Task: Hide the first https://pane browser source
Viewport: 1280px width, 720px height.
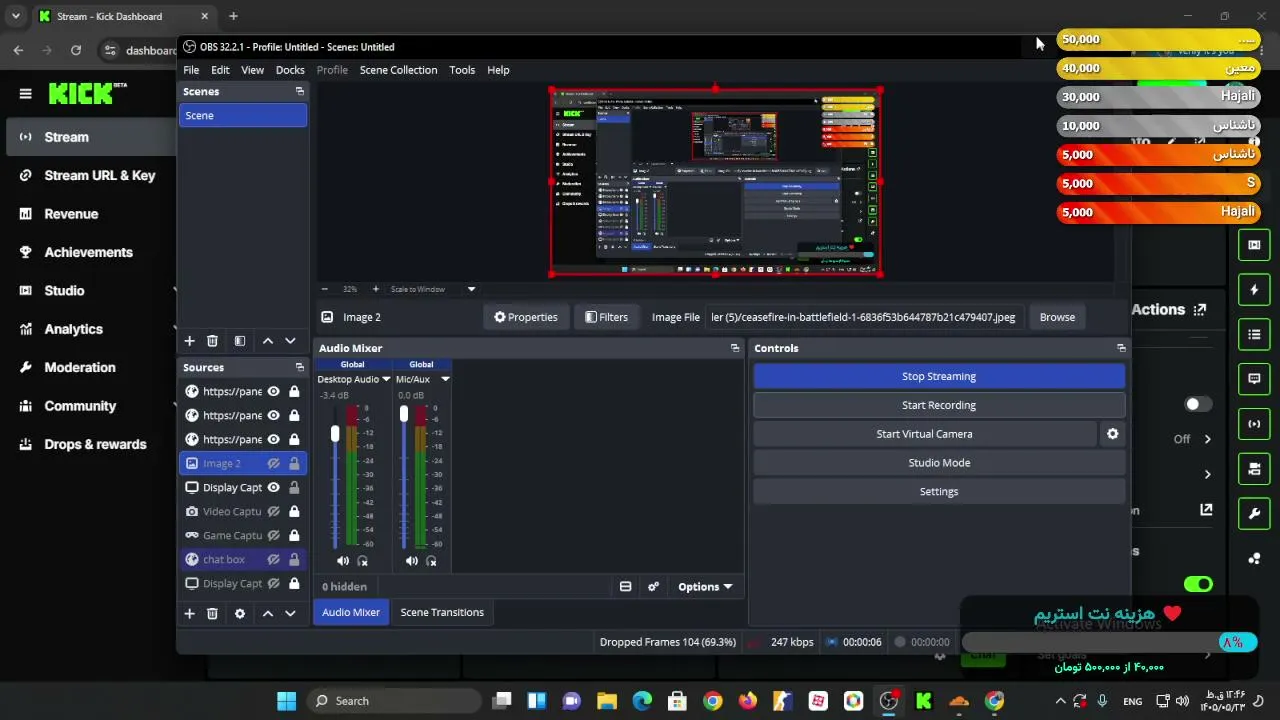Action: pos(273,392)
